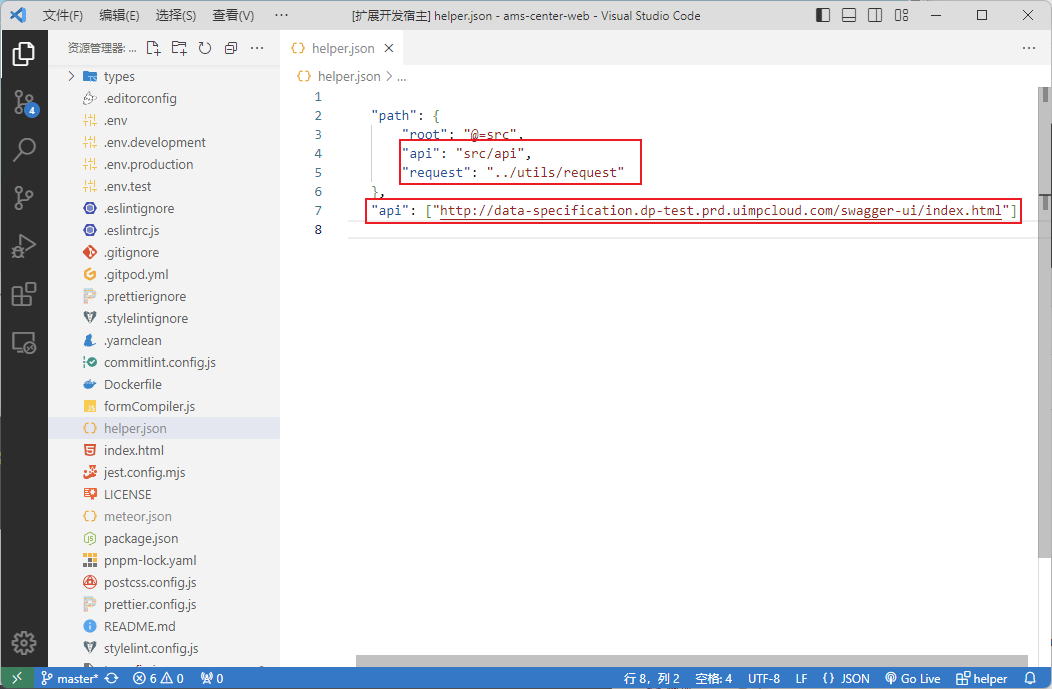This screenshot has height=689, width=1052.
Task: Toggle the bottom panel layout button
Action: pos(849,16)
